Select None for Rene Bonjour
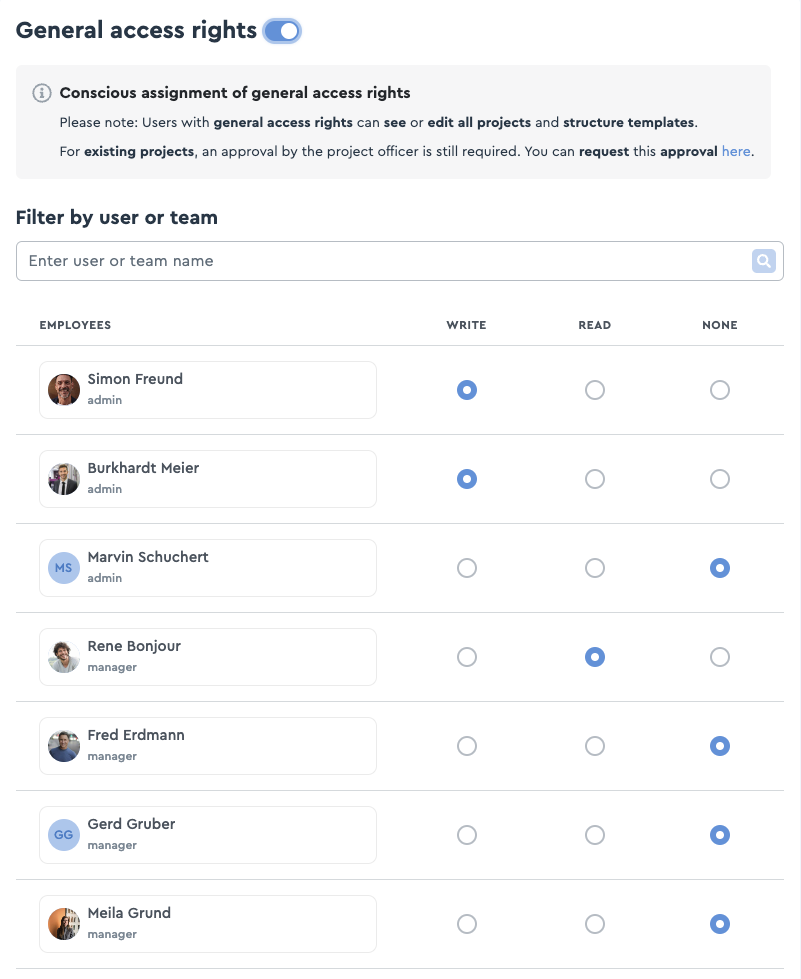The image size is (801, 979). pyautogui.click(x=719, y=657)
